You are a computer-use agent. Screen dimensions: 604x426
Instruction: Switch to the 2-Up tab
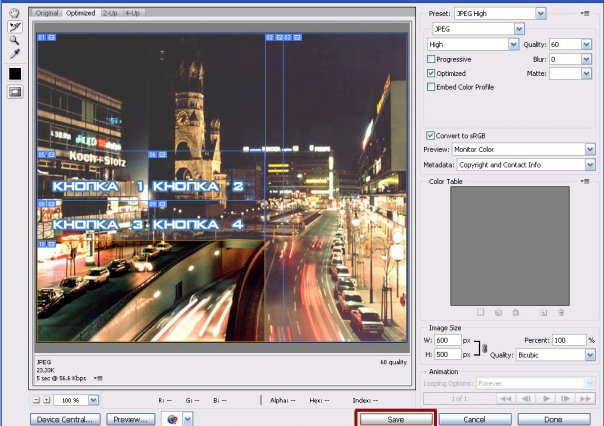pos(108,13)
